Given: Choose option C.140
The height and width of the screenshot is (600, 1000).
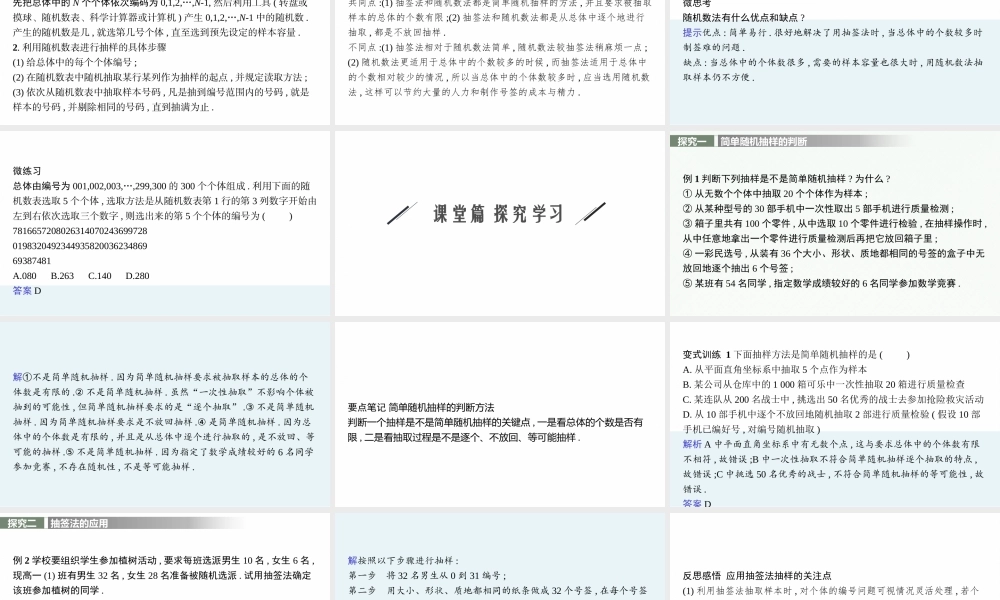Looking at the screenshot, I should point(100,276).
